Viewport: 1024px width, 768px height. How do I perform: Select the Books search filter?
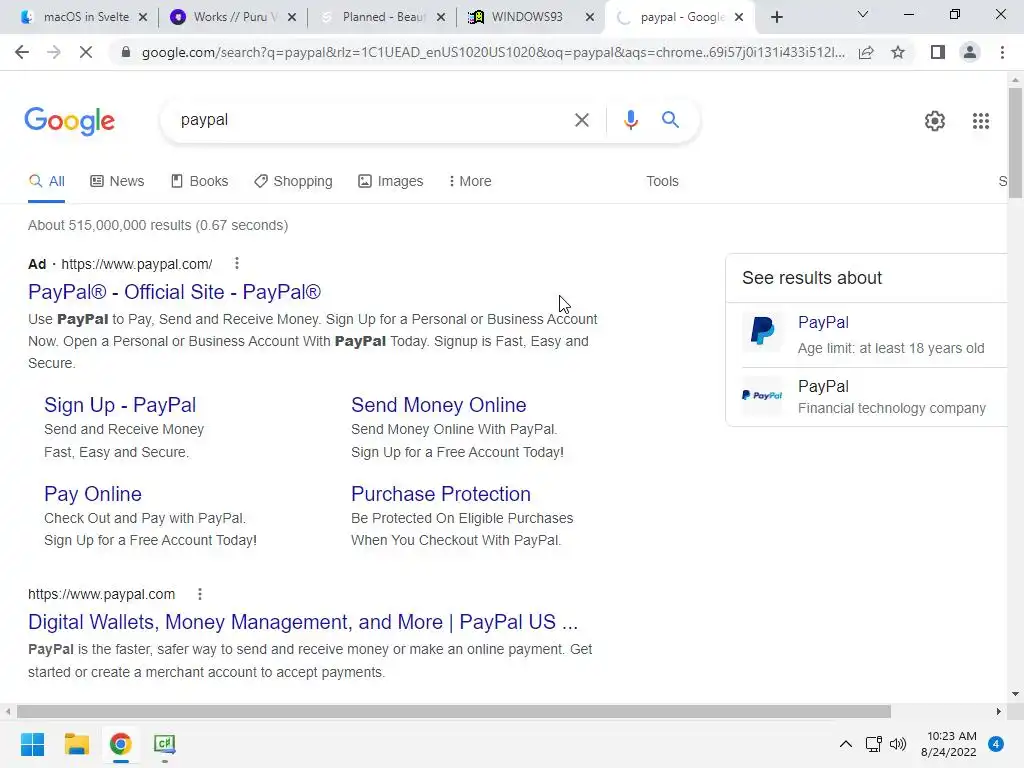tap(199, 182)
